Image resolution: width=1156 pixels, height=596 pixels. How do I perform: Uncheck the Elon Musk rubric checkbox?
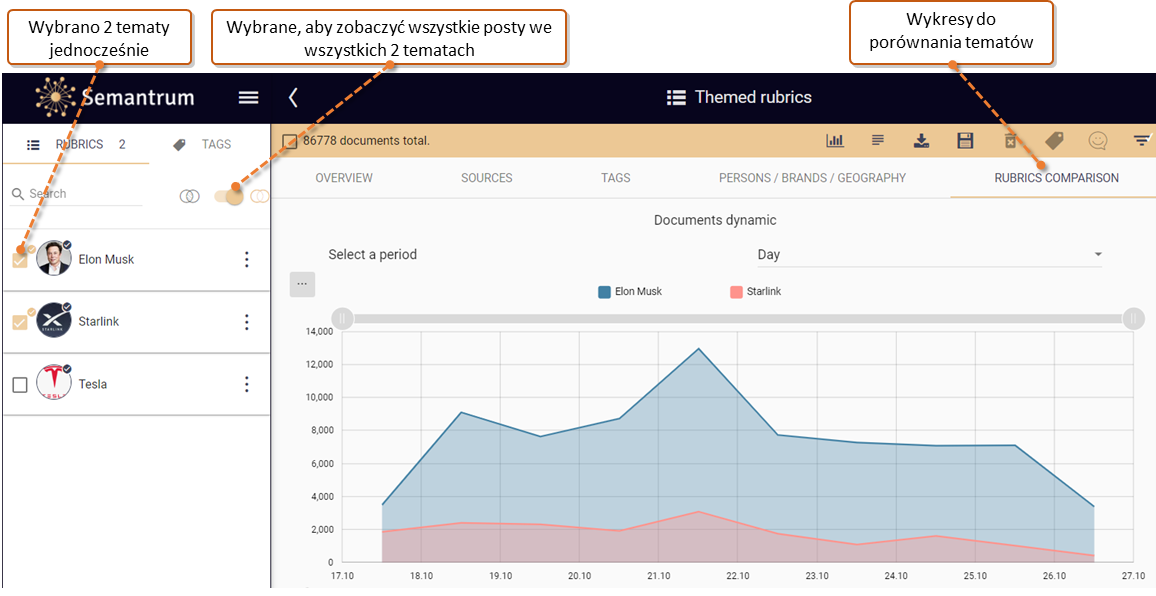[x=20, y=260]
